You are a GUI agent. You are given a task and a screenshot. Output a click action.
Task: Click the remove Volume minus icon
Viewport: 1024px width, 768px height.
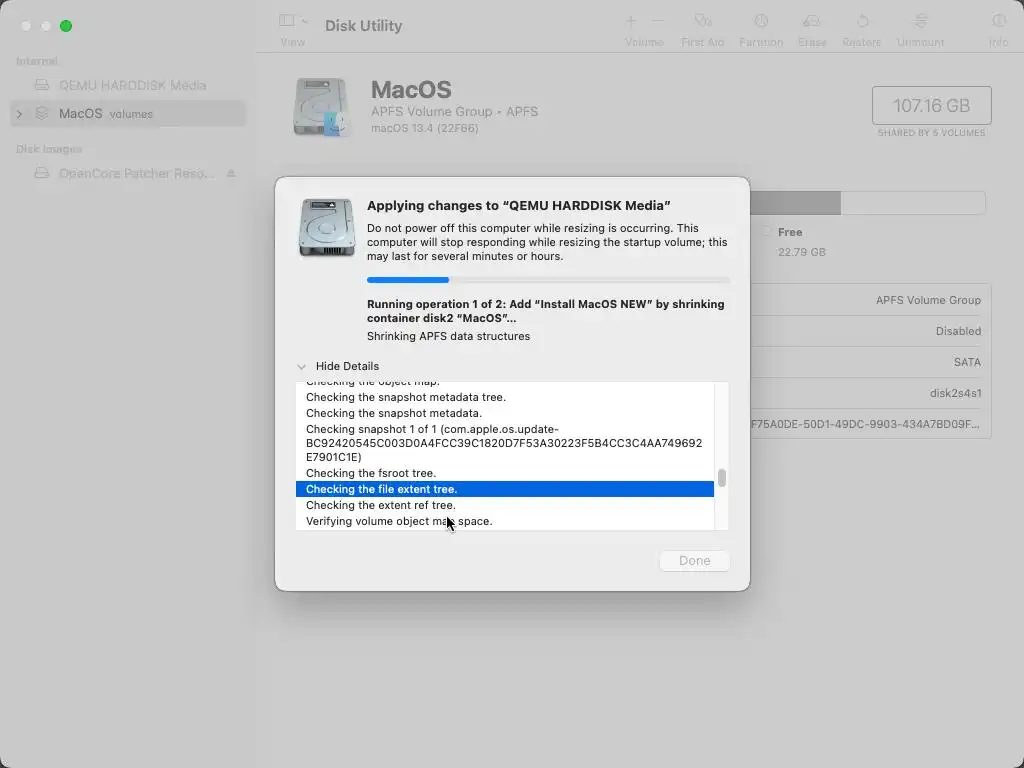[x=658, y=21]
